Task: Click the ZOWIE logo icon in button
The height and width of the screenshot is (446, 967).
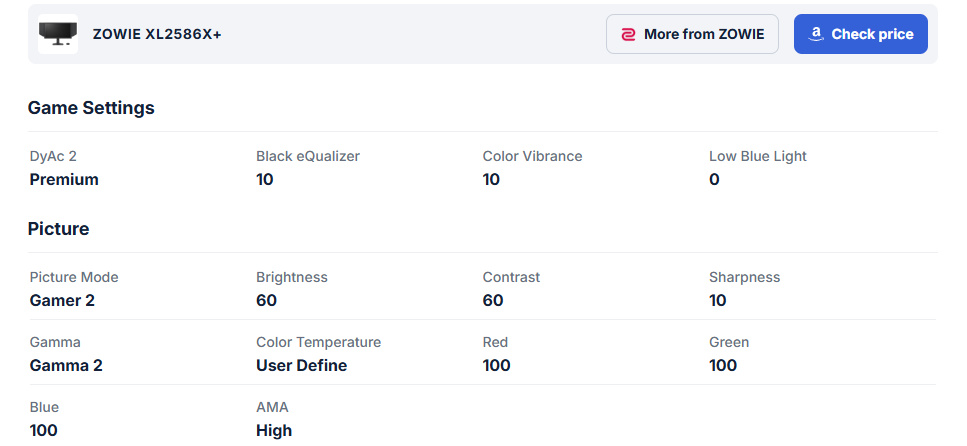Action: (x=628, y=34)
